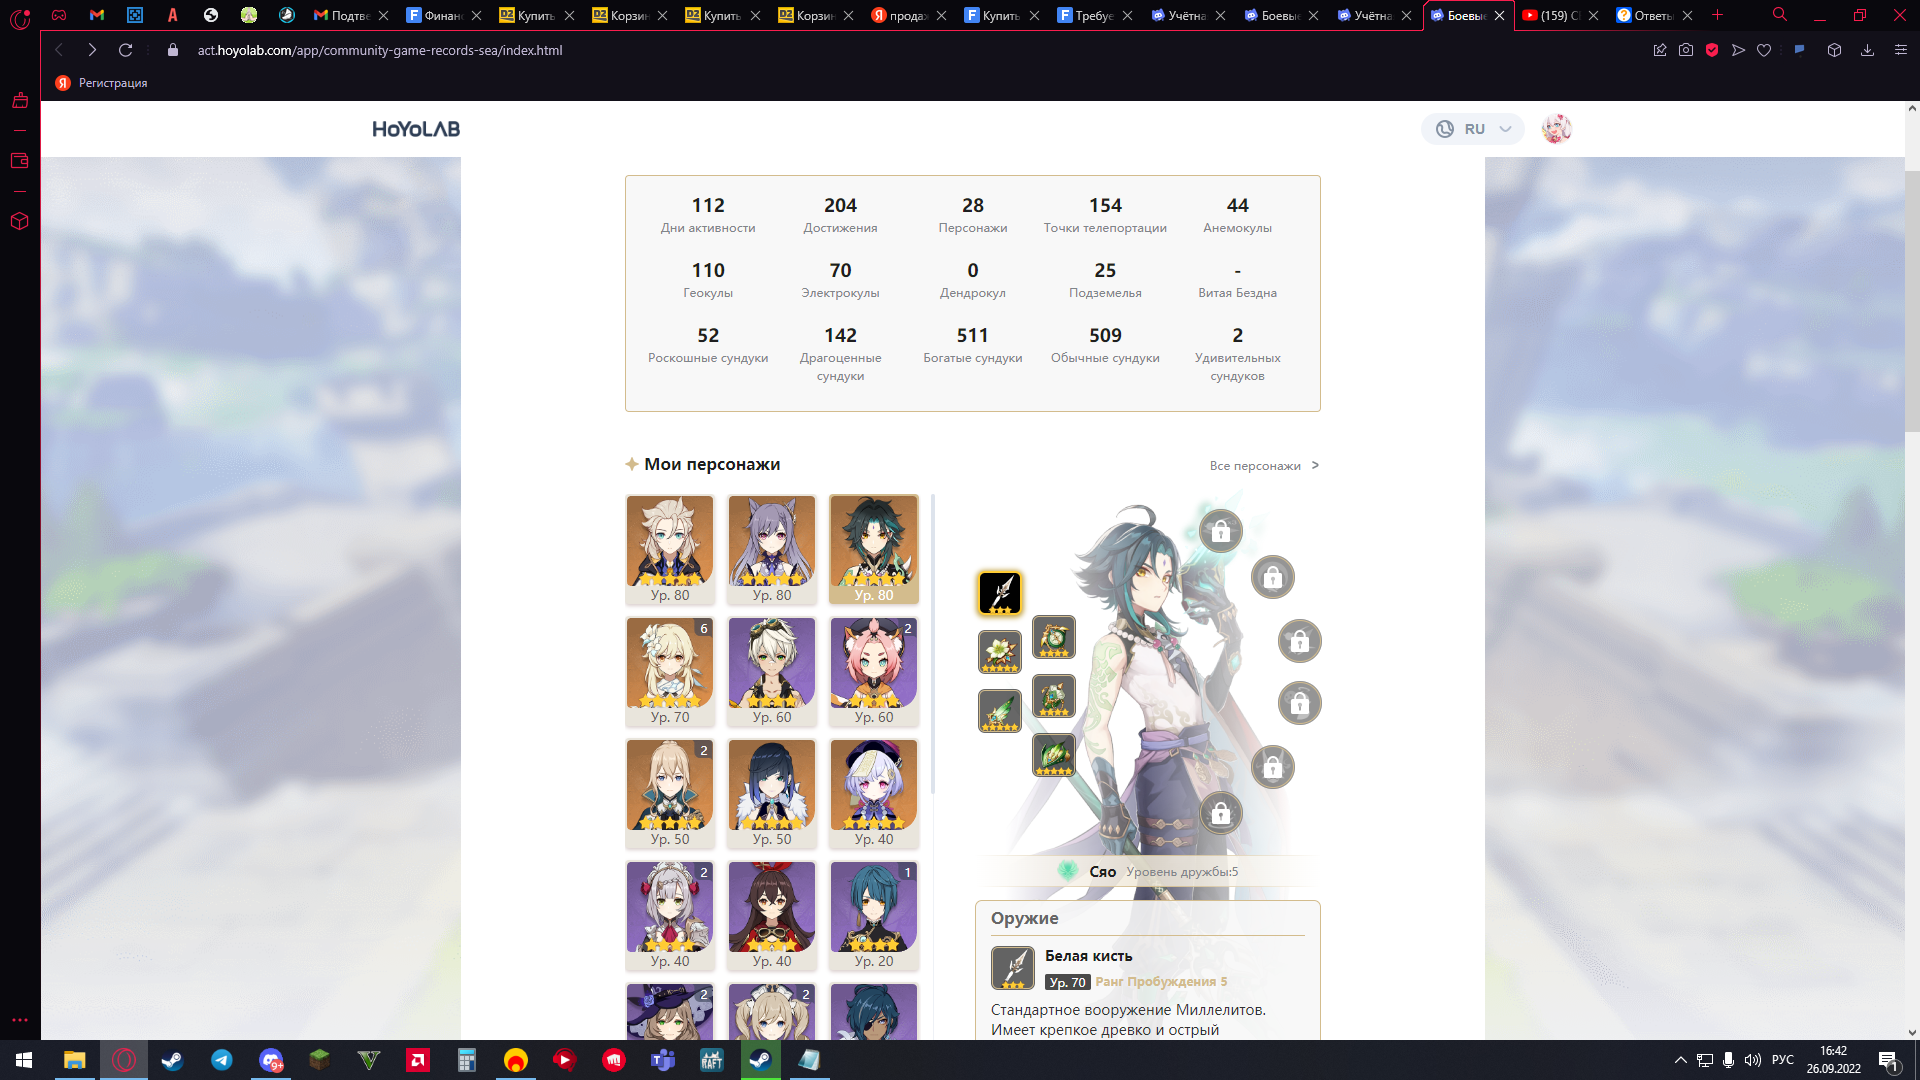Image resolution: width=1920 pixels, height=1080 pixels.
Task: Open the RU language dropdown
Action: [x=1472, y=129]
